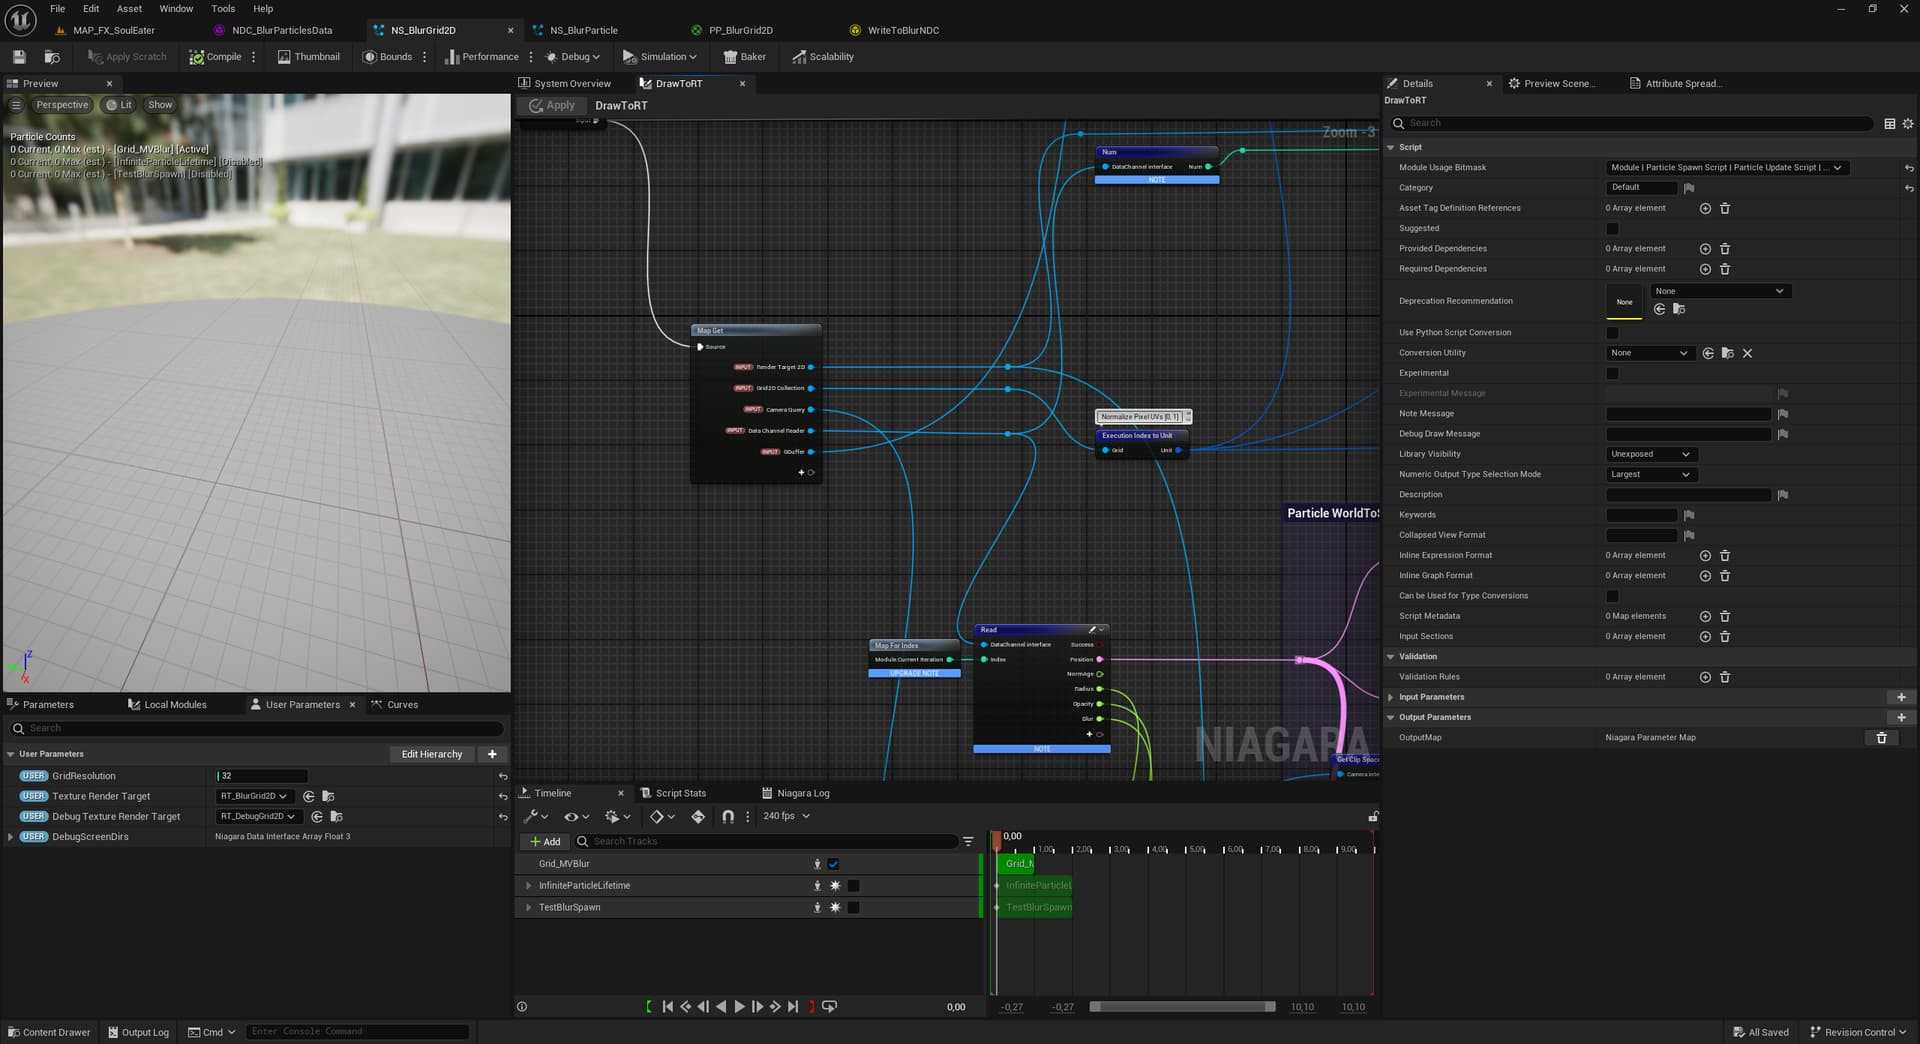Image resolution: width=1920 pixels, height=1044 pixels.
Task: Open 240 fps frame rate dropdown
Action: point(786,816)
